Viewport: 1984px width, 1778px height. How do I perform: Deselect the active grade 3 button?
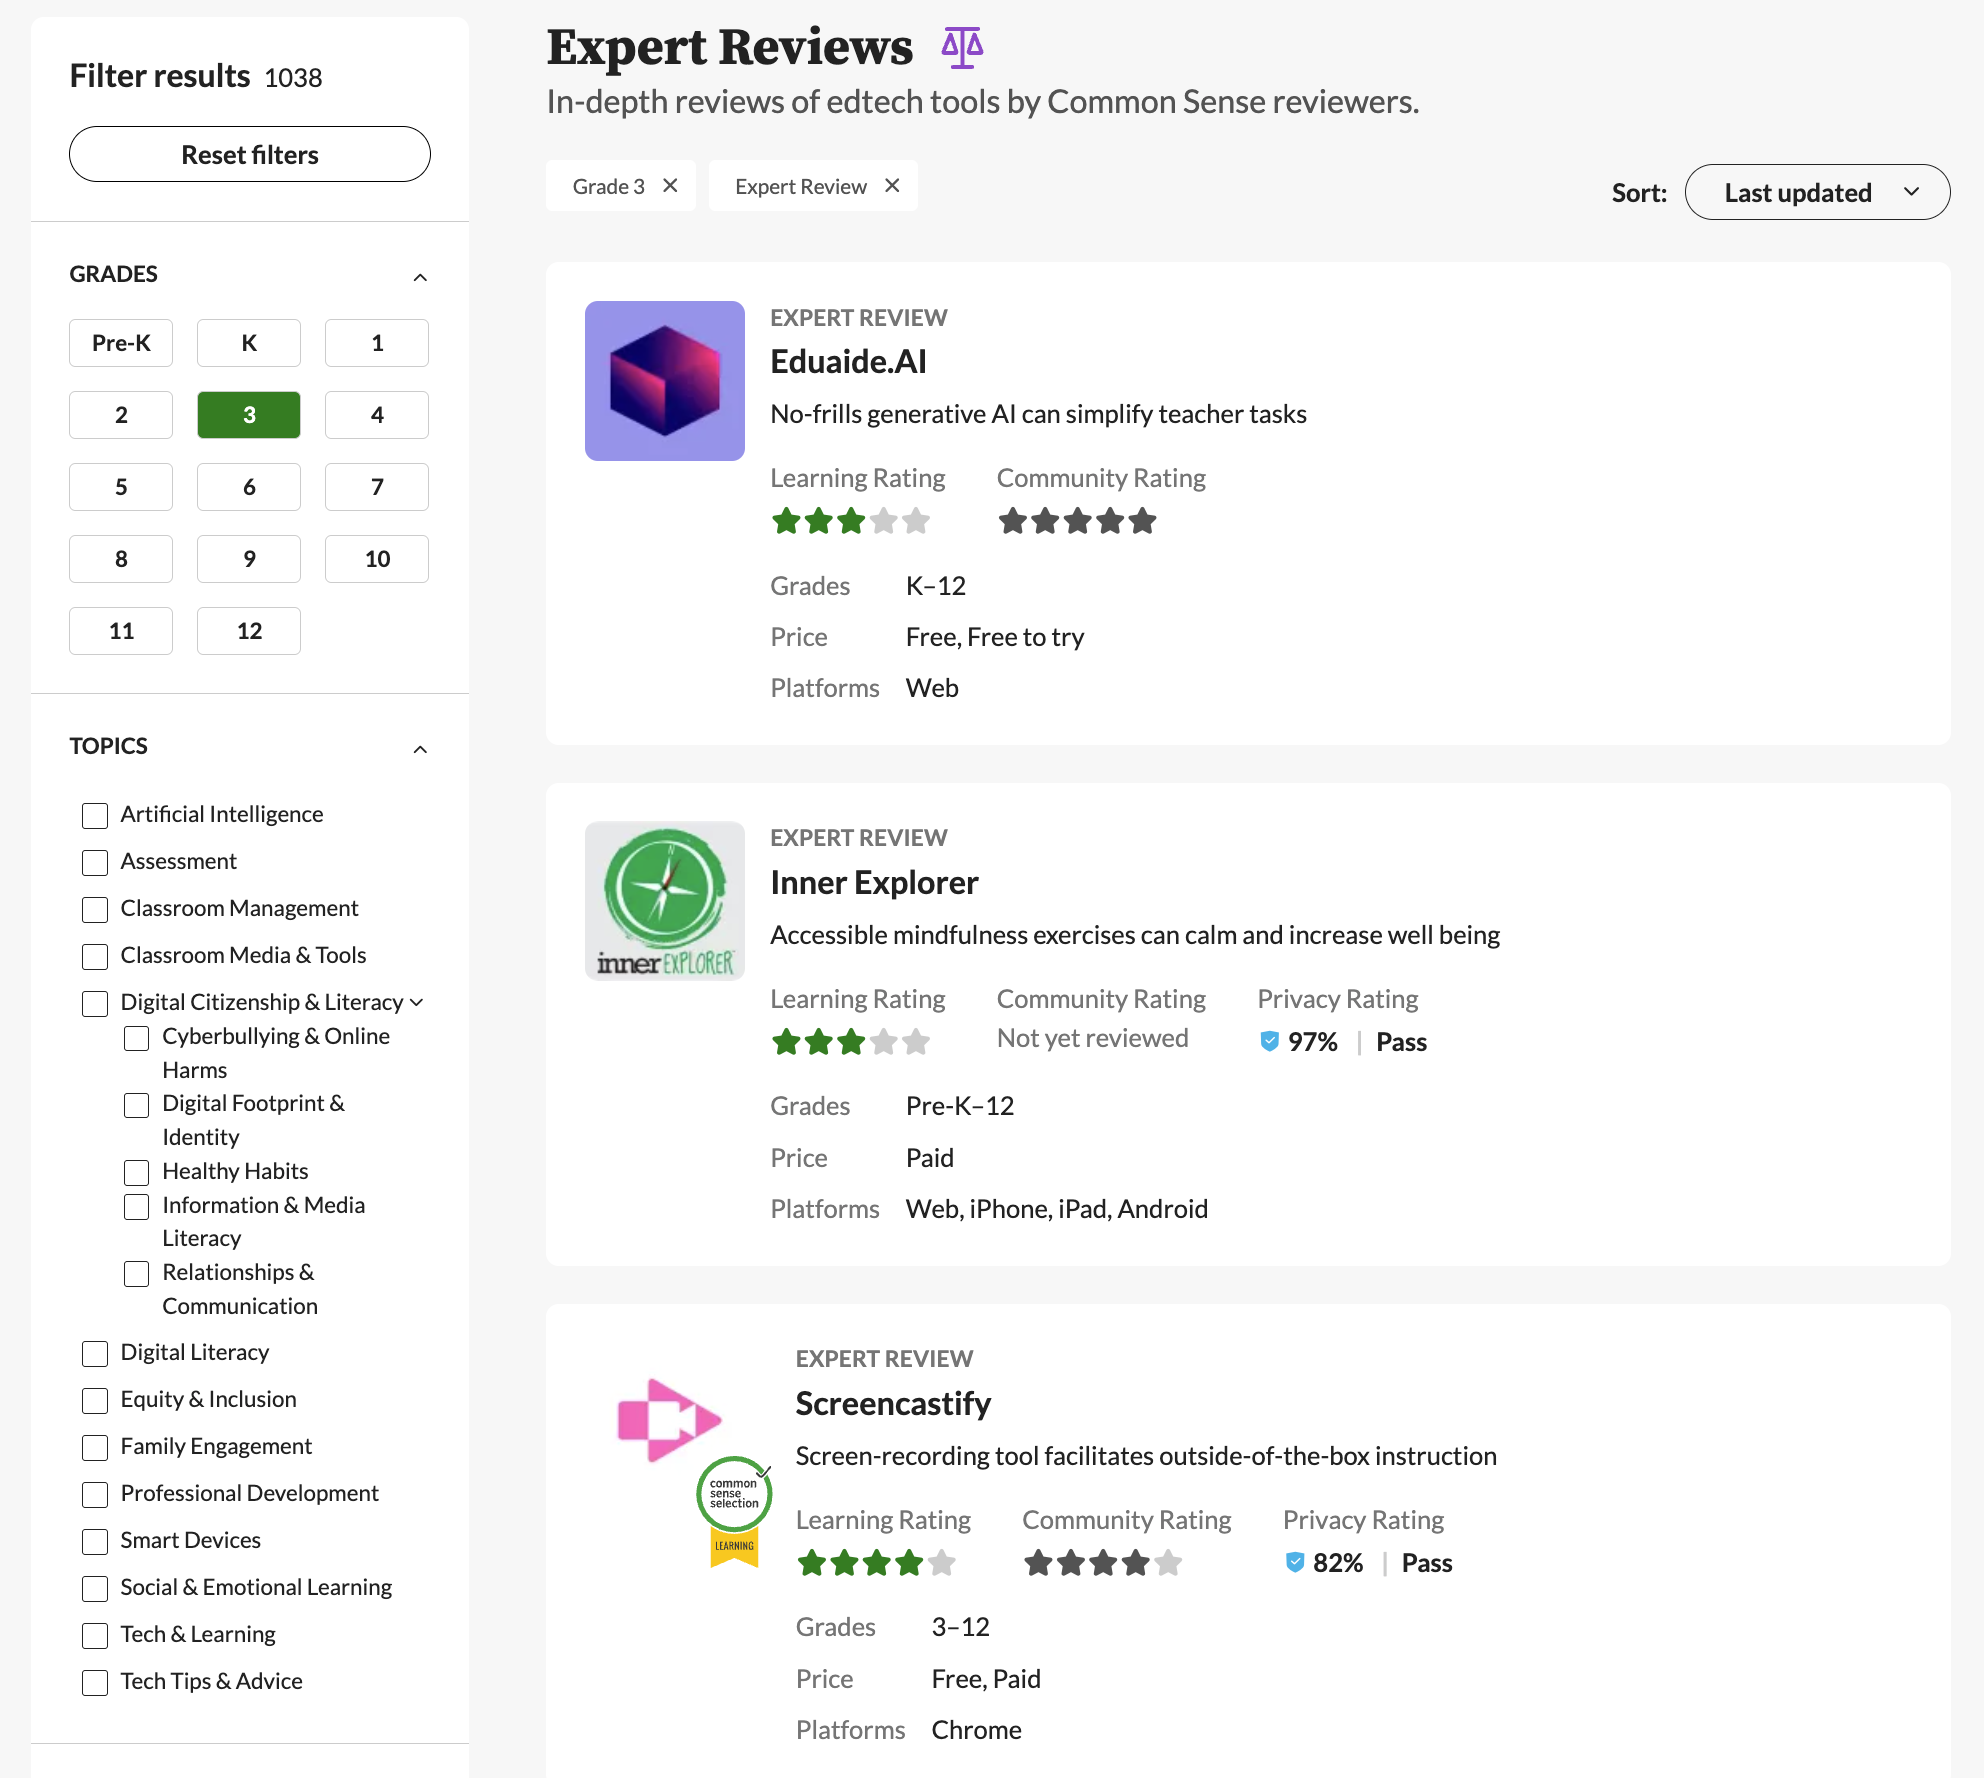pos(249,415)
